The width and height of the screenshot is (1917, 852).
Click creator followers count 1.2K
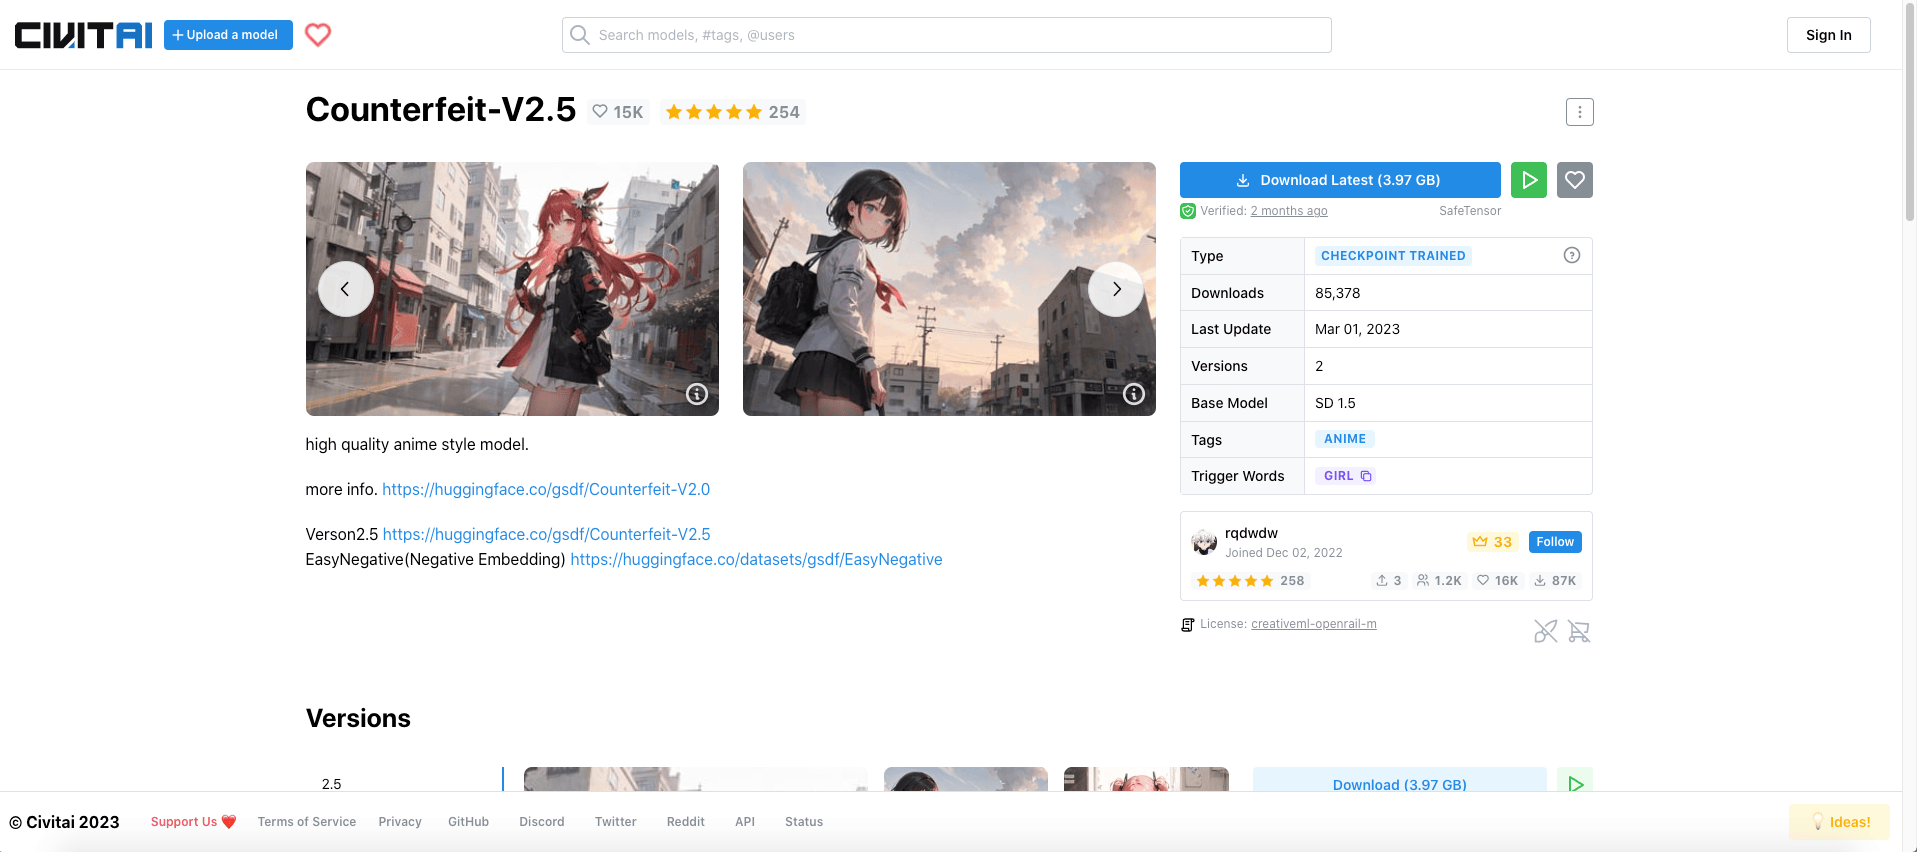tap(1439, 581)
